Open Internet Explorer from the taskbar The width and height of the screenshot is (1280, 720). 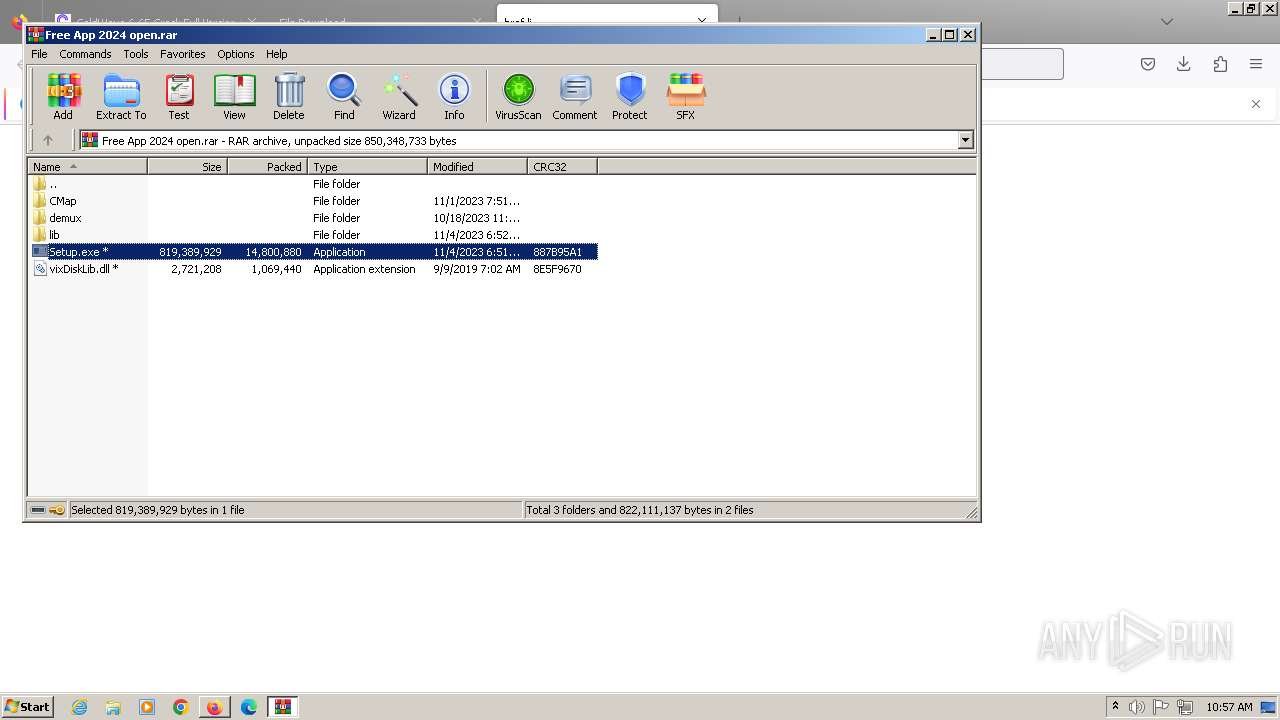[x=79, y=707]
